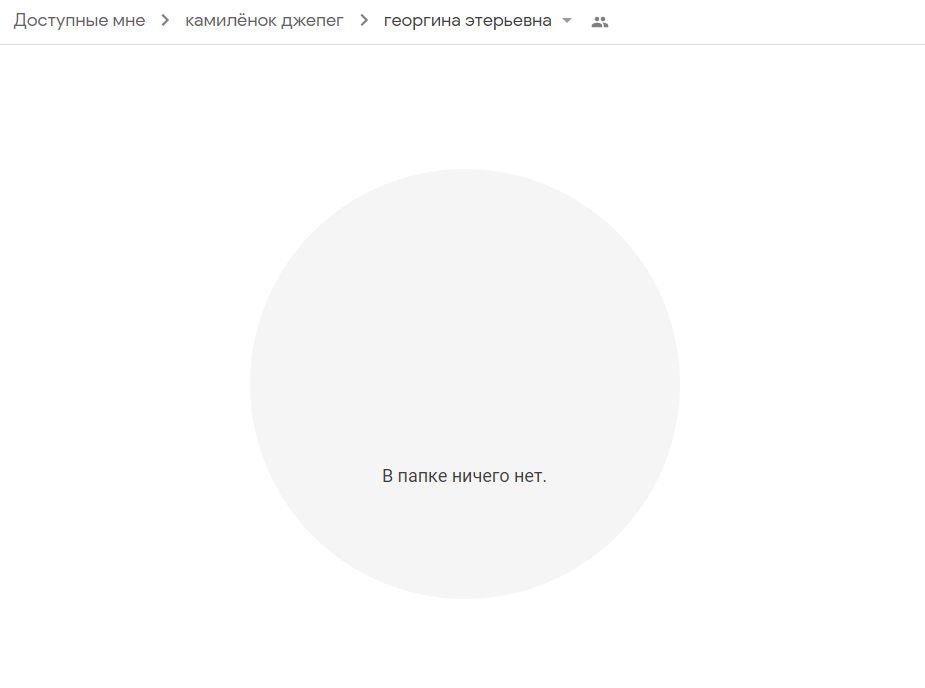View who has access using people icon
Screen dimensions: 925x688
point(600,21)
